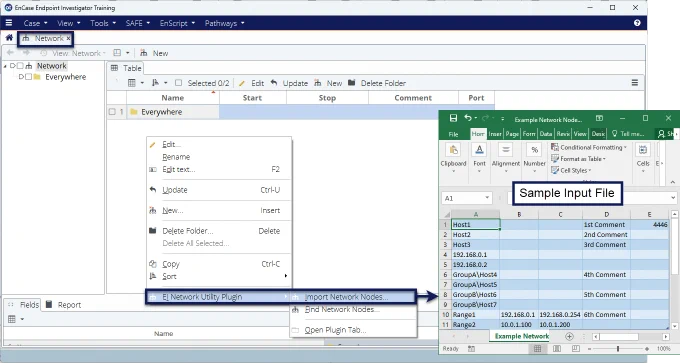Expand the Everywhere tree folder
This screenshot has width=680, height=363.
click(x=21, y=77)
